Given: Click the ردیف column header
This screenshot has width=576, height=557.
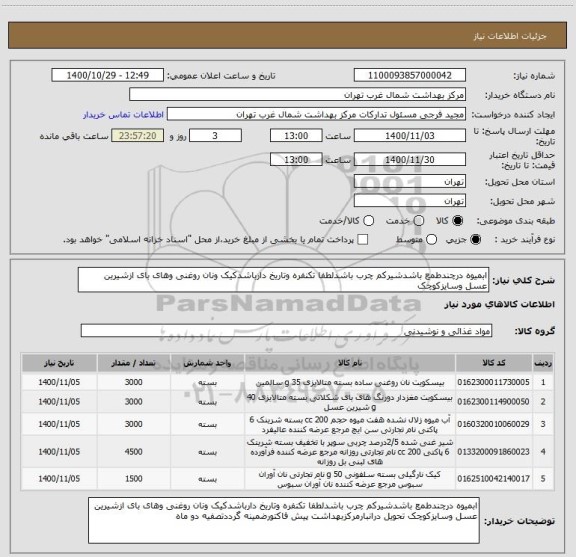Looking at the screenshot, I should coord(543,363).
